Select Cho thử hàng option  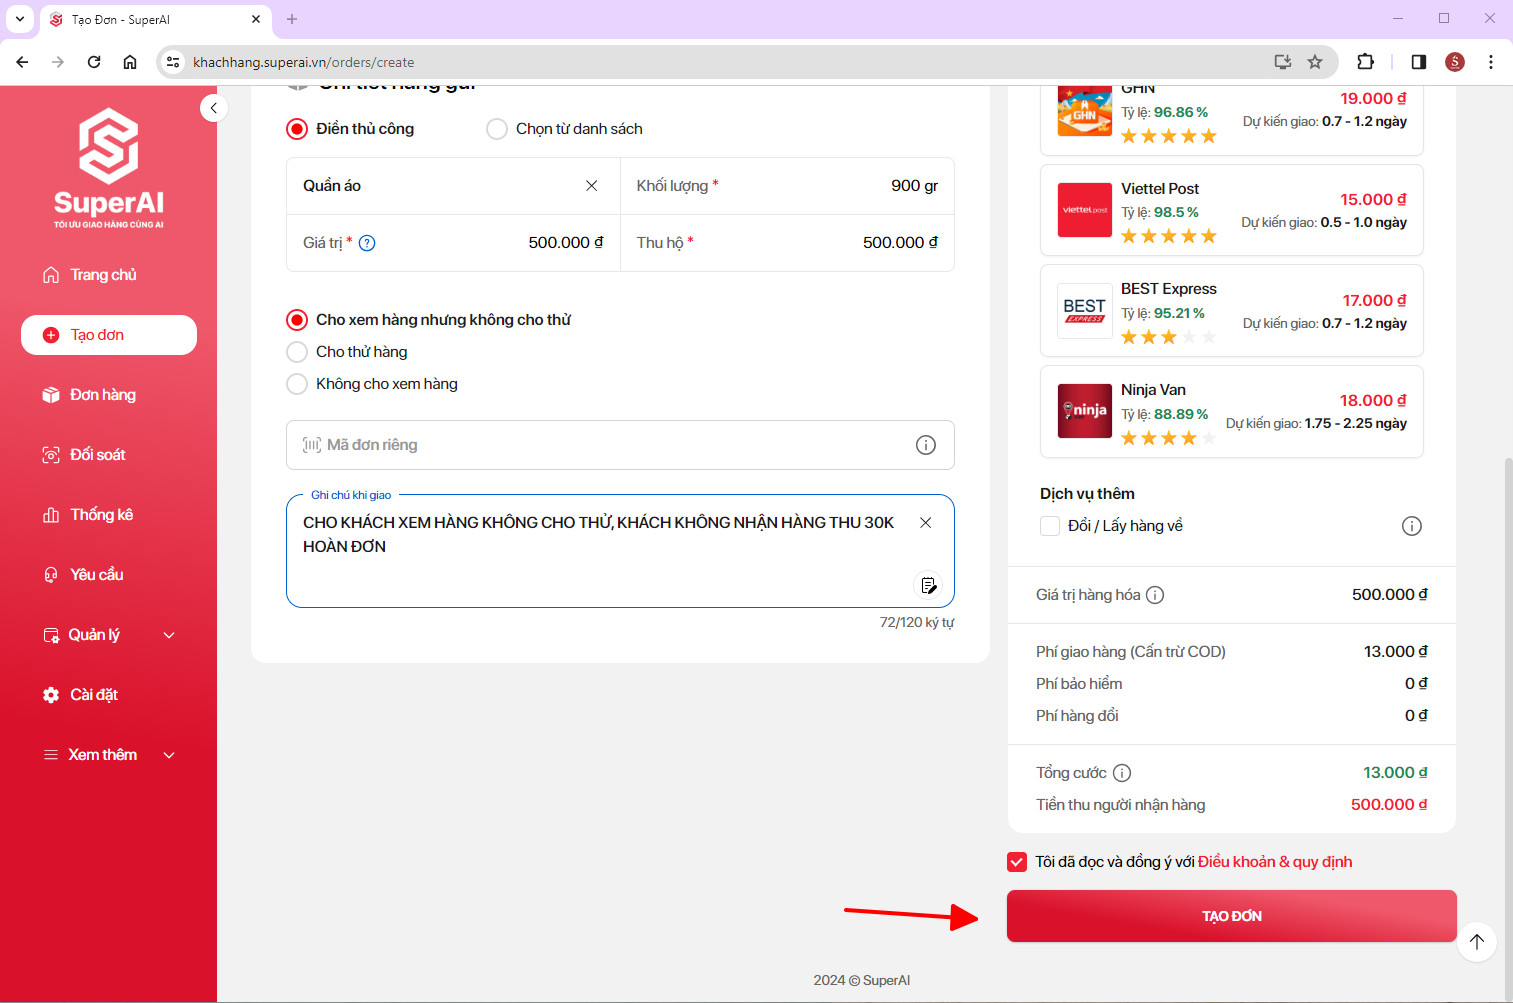pos(297,352)
